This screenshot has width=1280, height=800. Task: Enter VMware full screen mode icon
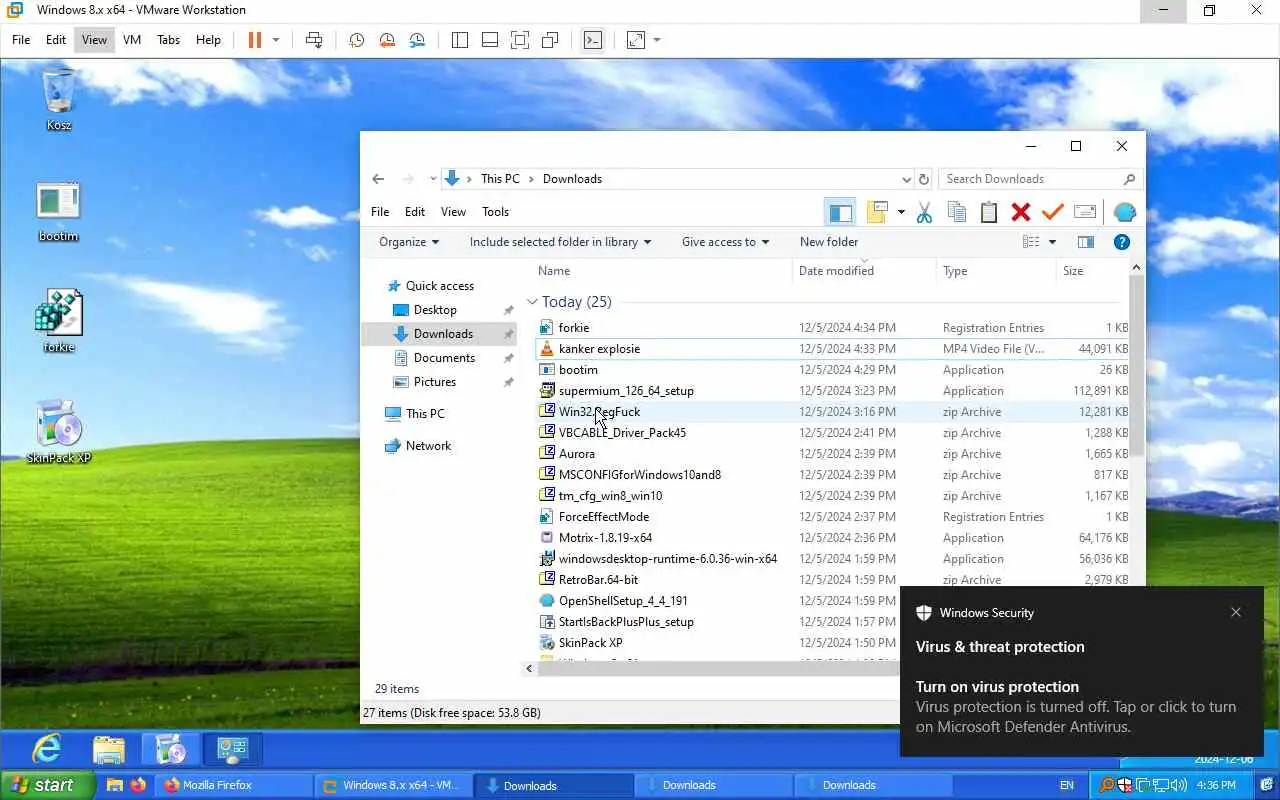click(x=520, y=40)
